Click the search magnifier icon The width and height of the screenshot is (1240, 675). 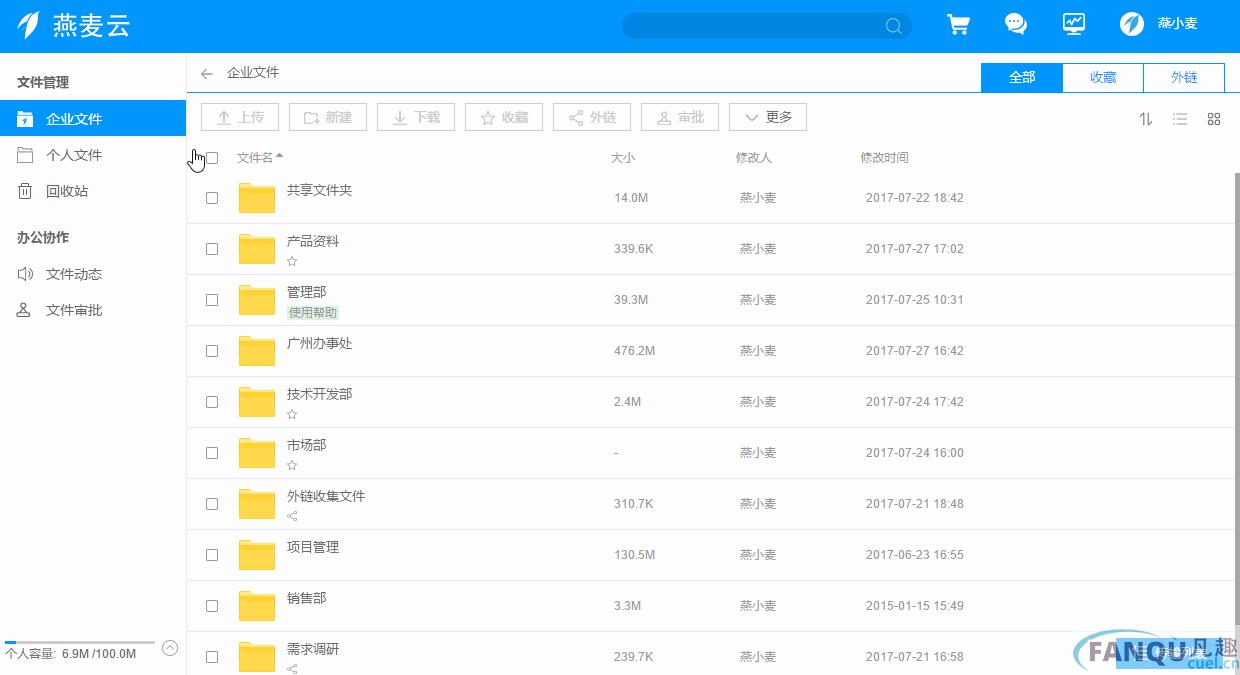click(x=893, y=27)
